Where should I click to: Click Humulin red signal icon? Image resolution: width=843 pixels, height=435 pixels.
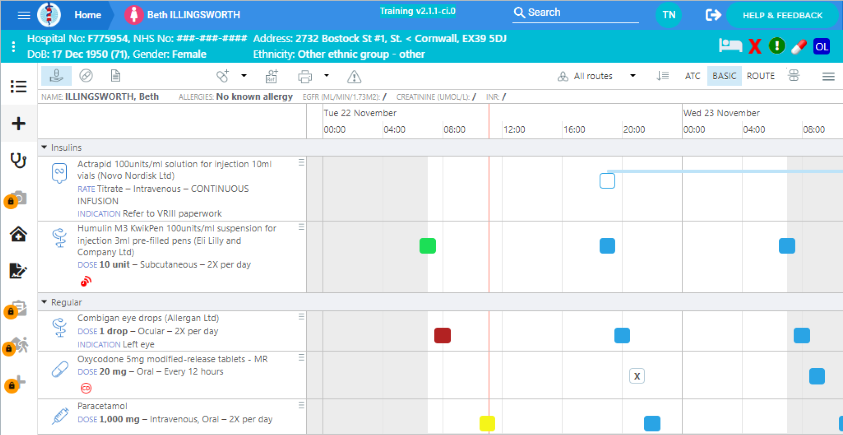coord(85,281)
